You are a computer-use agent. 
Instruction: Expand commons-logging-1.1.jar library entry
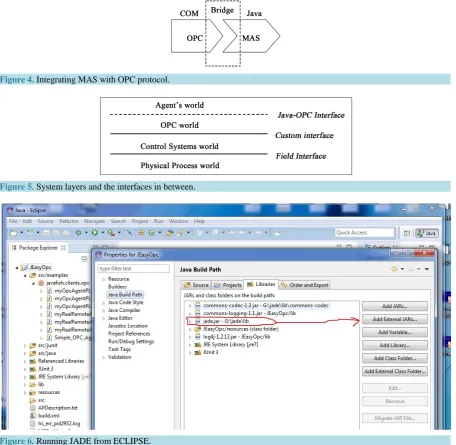[190, 313]
